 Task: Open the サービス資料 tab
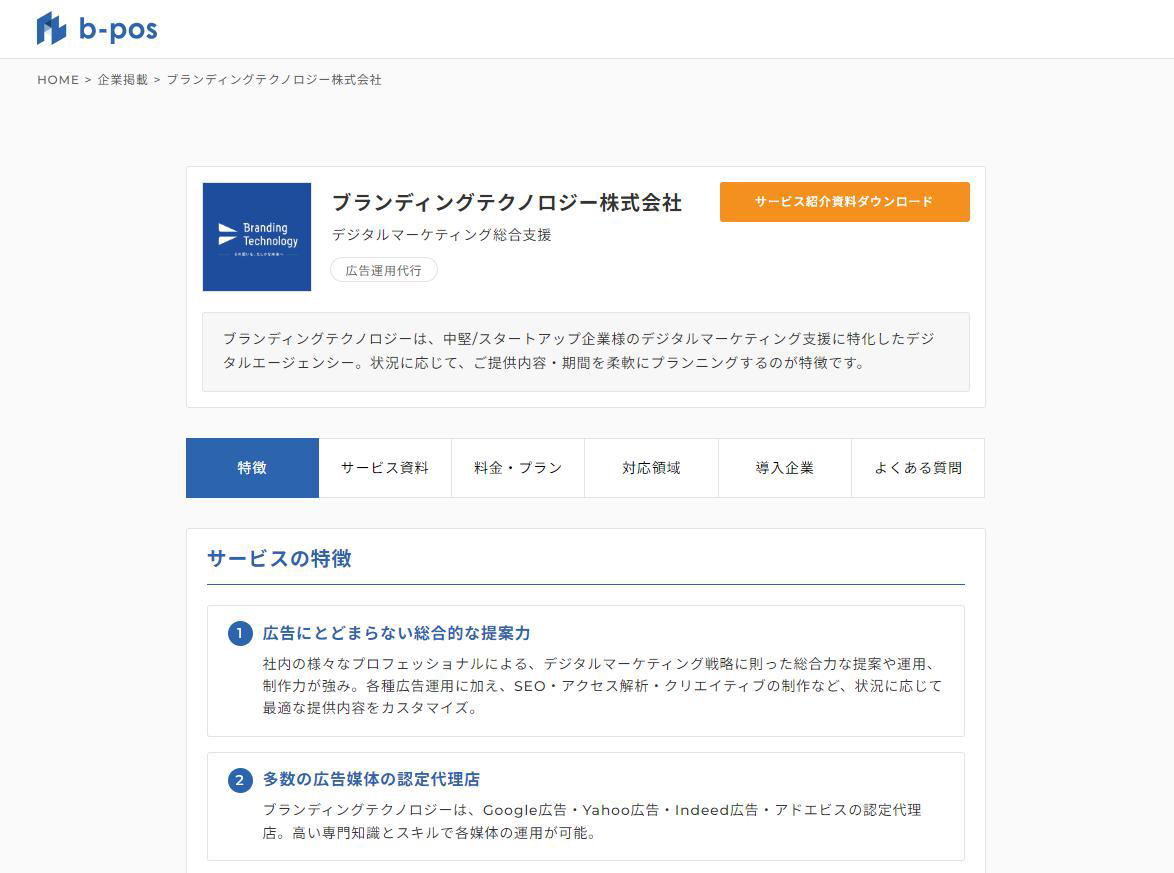tap(385, 468)
